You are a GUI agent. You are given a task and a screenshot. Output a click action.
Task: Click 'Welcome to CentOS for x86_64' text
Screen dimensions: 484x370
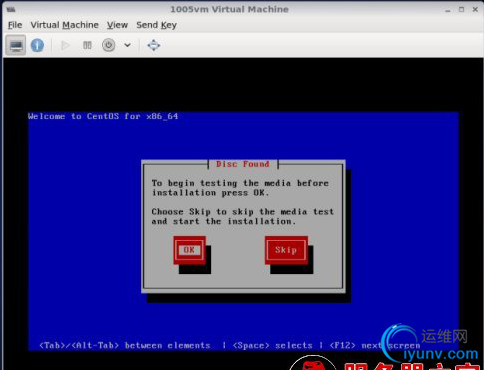coord(103,116)
